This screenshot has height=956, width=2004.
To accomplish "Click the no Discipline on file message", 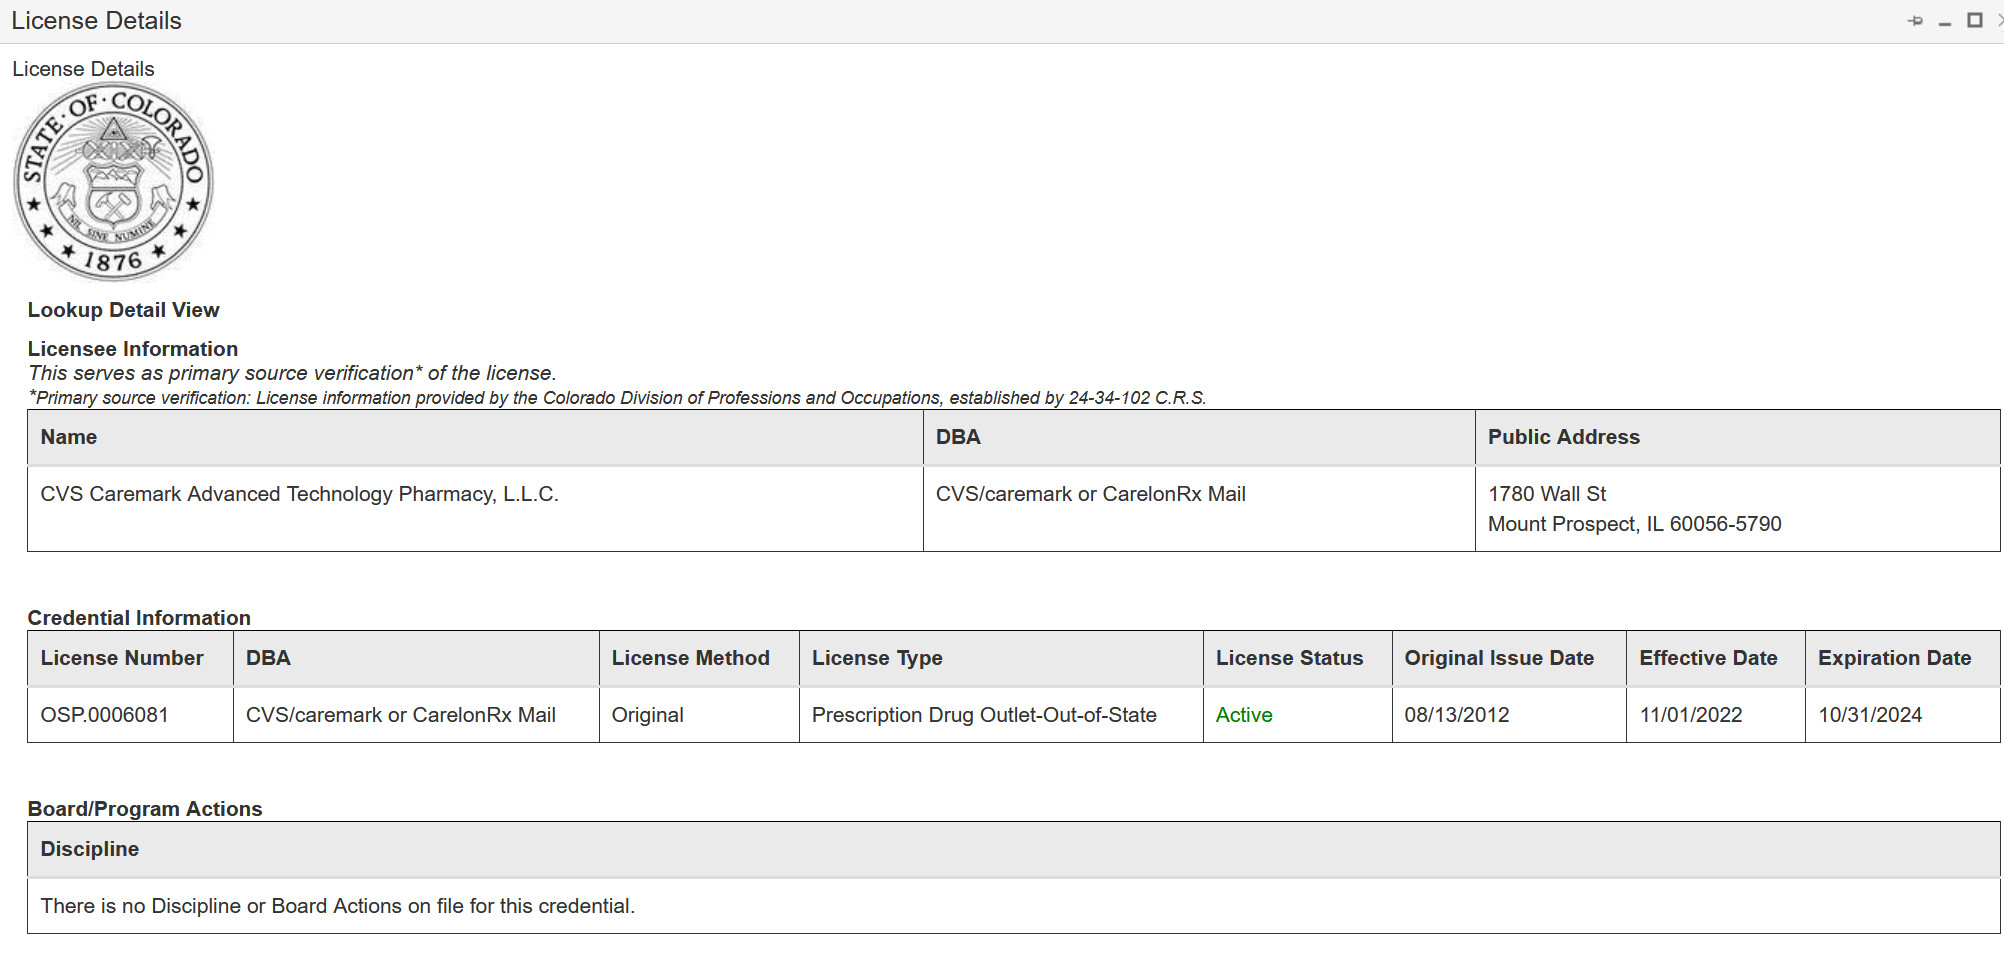I will (x=338, y=906).
